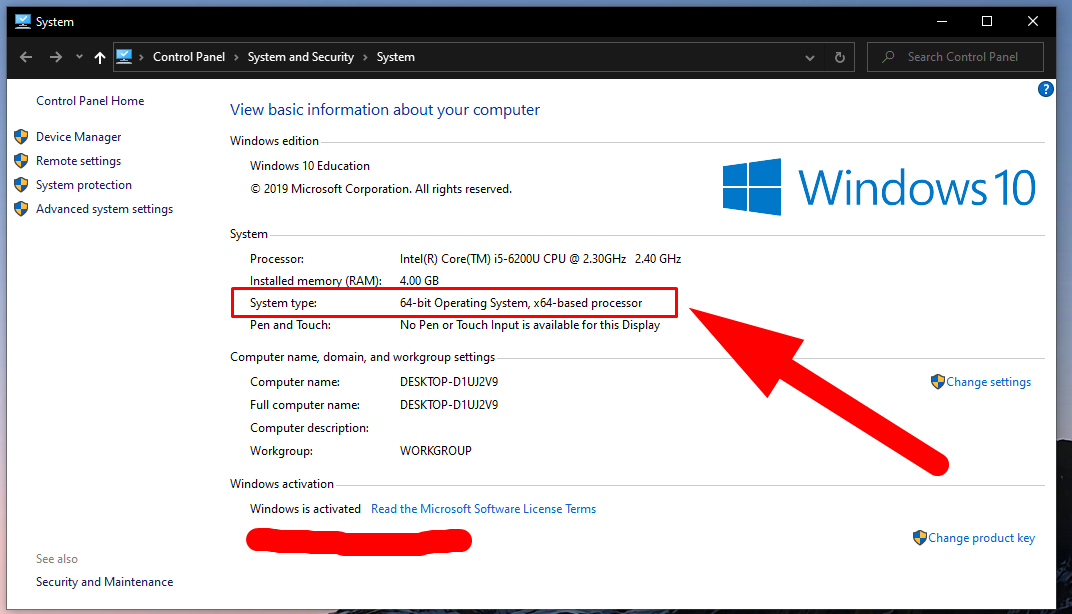Select Control Panel breadcrumb
This screenshot has height=614, width=1072.
point(189,57)
